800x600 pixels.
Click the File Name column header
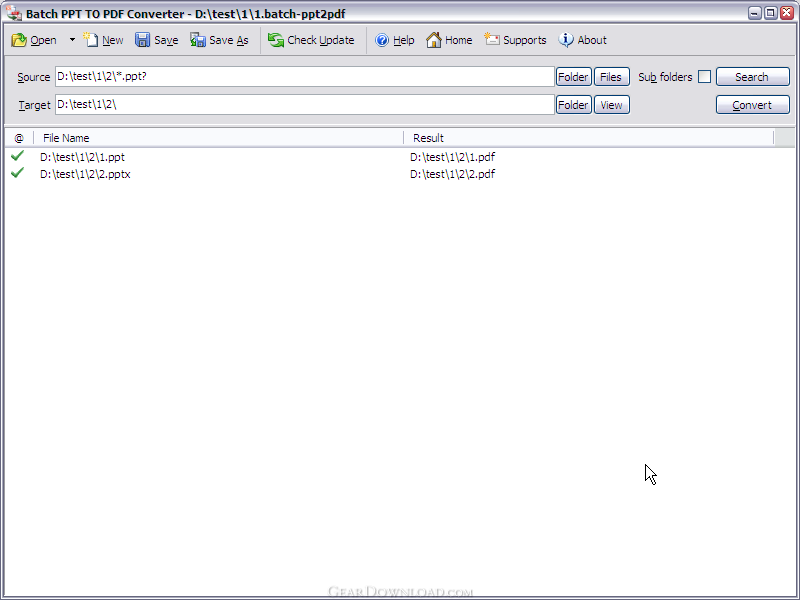(x=218, y=138)
